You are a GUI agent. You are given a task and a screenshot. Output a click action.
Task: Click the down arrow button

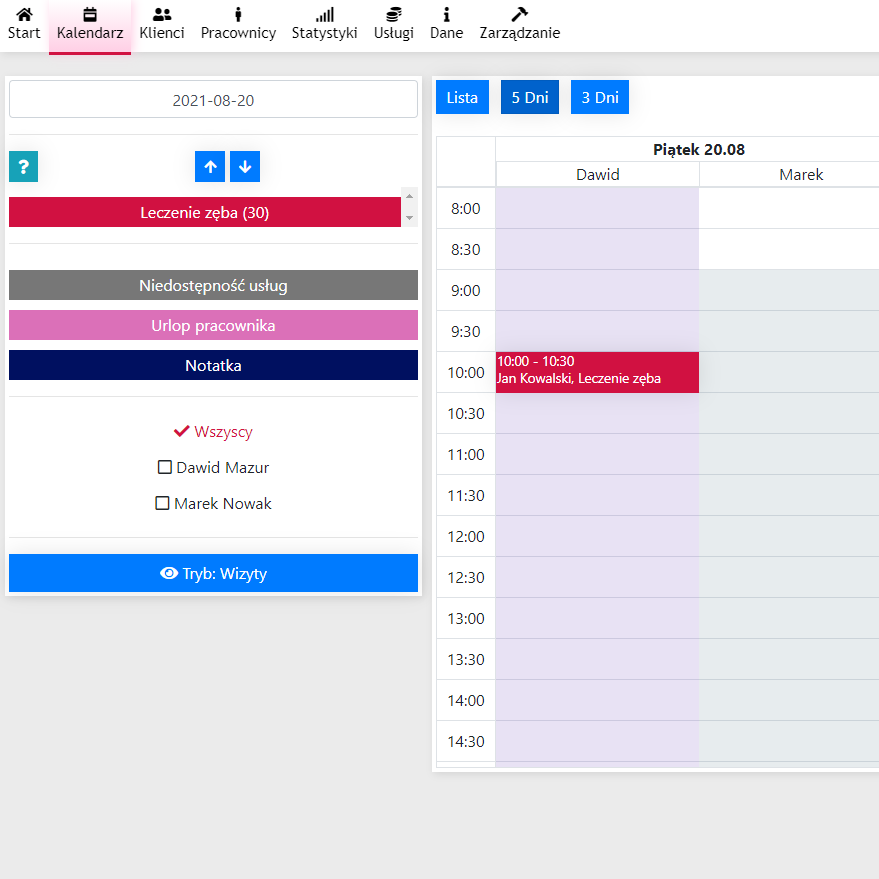click(x=245, y=167)
